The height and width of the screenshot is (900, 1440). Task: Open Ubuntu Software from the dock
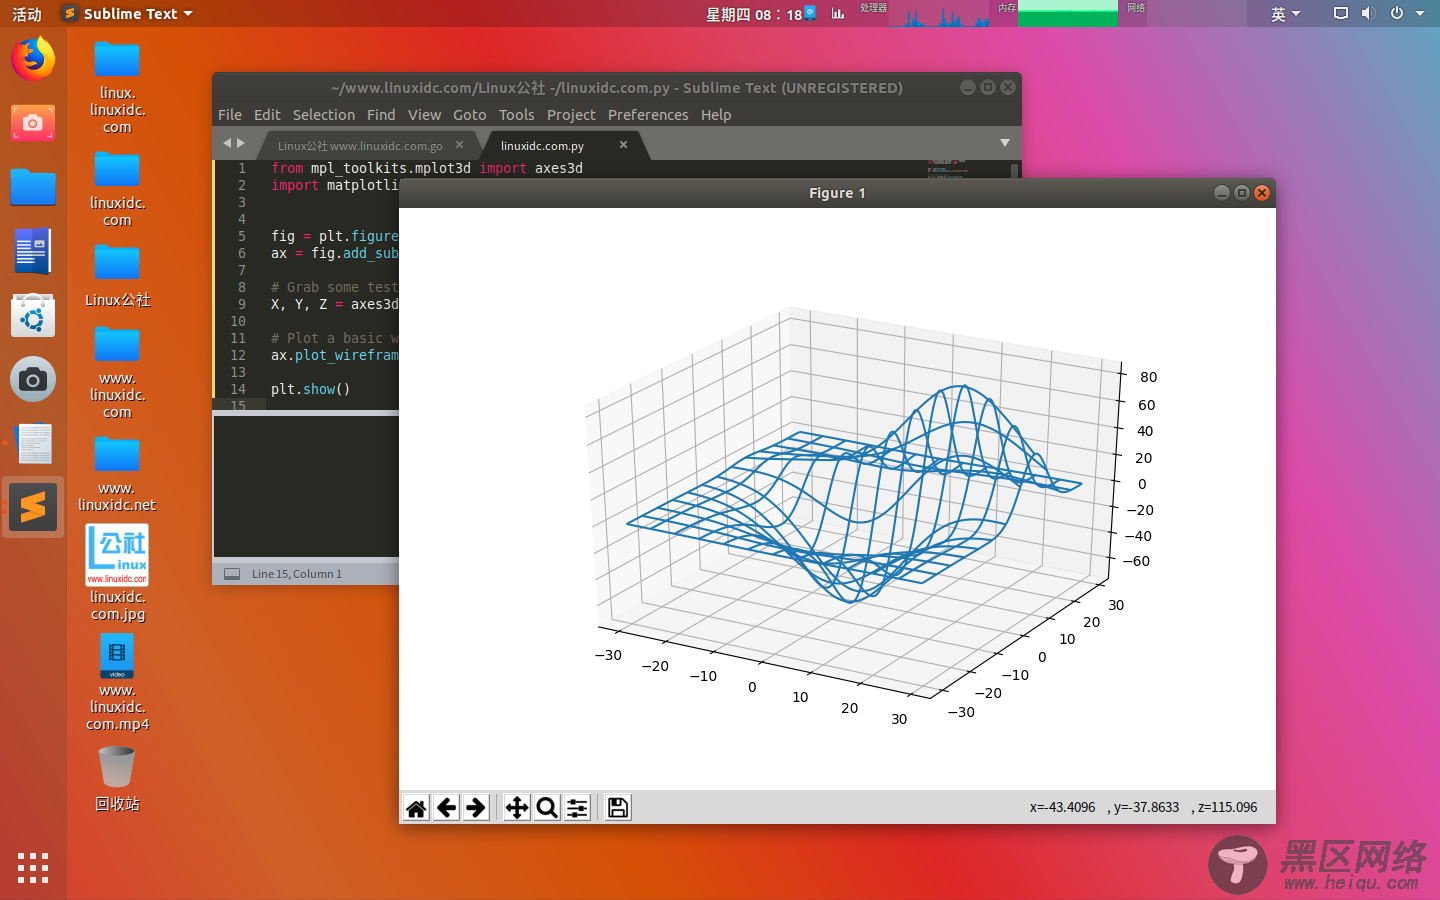click(x=33, y=315)
